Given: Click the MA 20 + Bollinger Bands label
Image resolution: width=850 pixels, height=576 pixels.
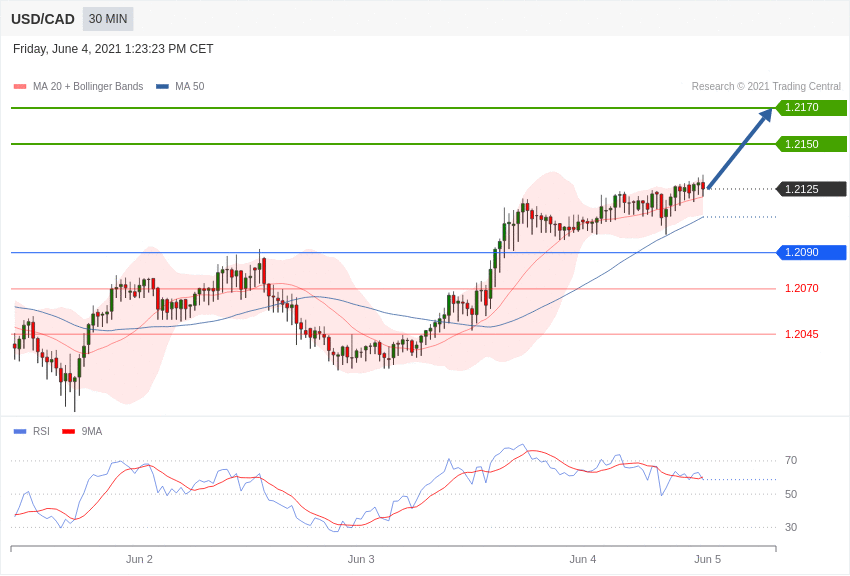Looking at the screenshot, I should [x=88, y=86].
